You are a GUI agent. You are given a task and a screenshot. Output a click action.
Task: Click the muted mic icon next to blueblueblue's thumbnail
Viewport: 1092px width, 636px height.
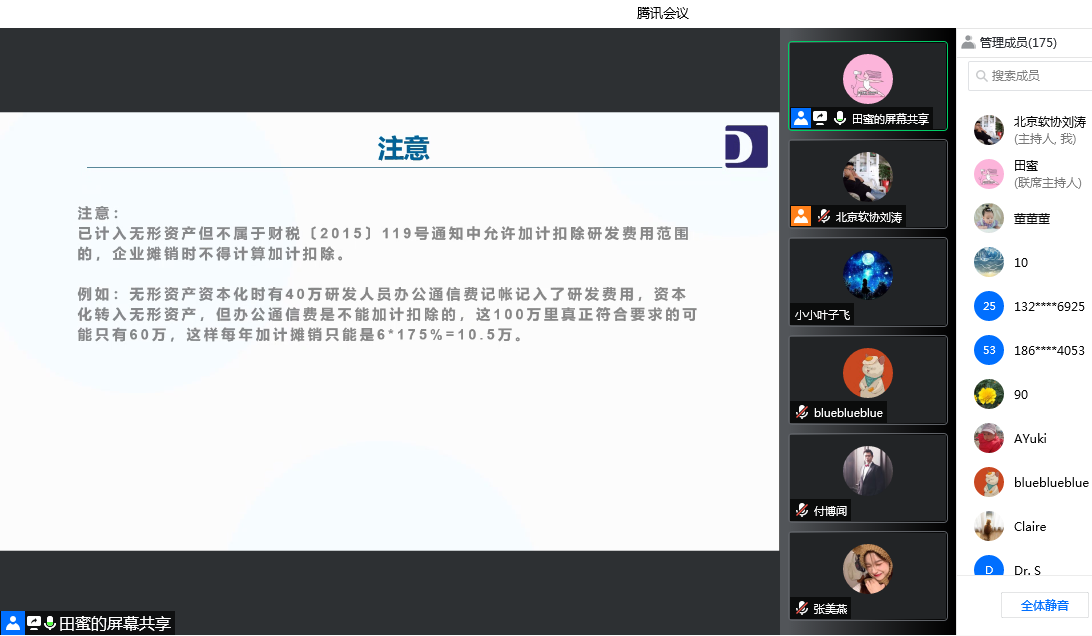click(800, 411)
